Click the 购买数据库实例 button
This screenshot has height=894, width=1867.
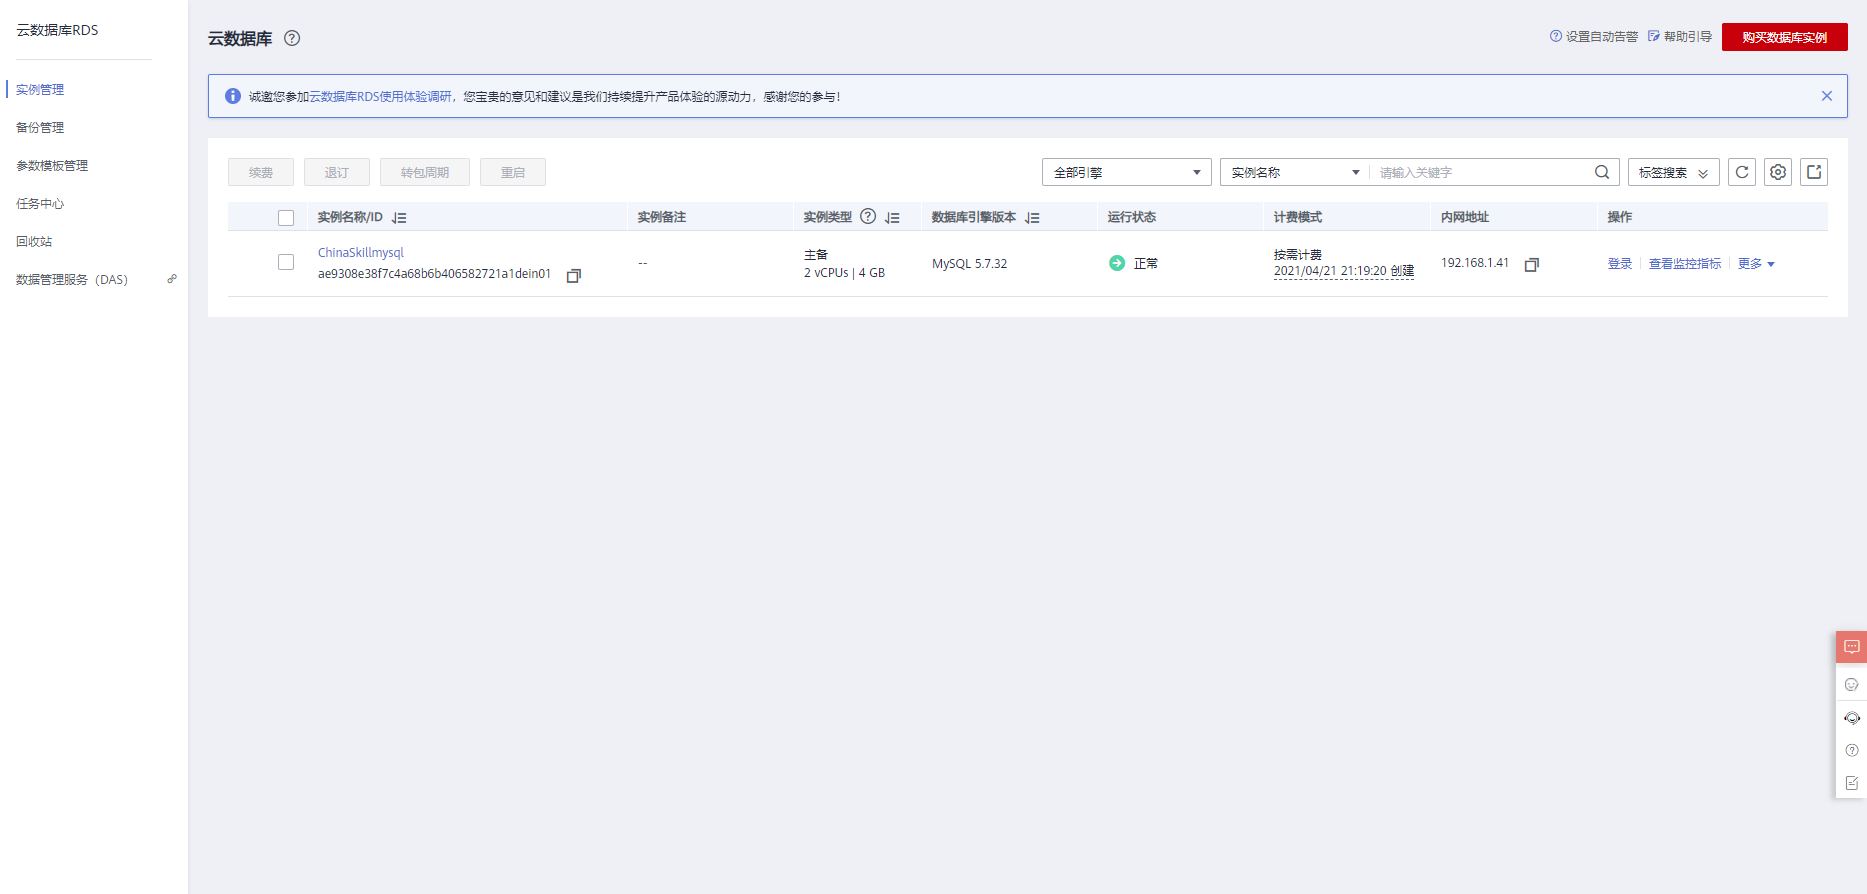point(1785,37)
